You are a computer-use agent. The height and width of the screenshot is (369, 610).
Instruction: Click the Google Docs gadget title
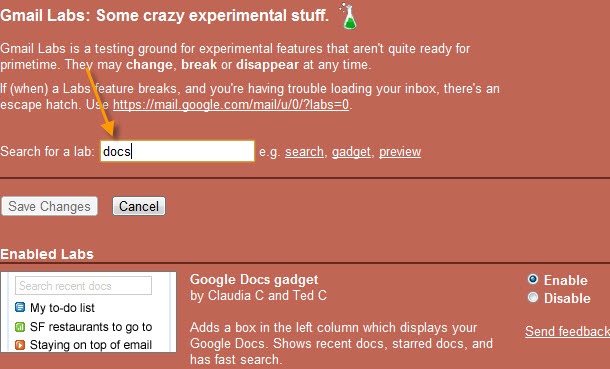point(254,280)
